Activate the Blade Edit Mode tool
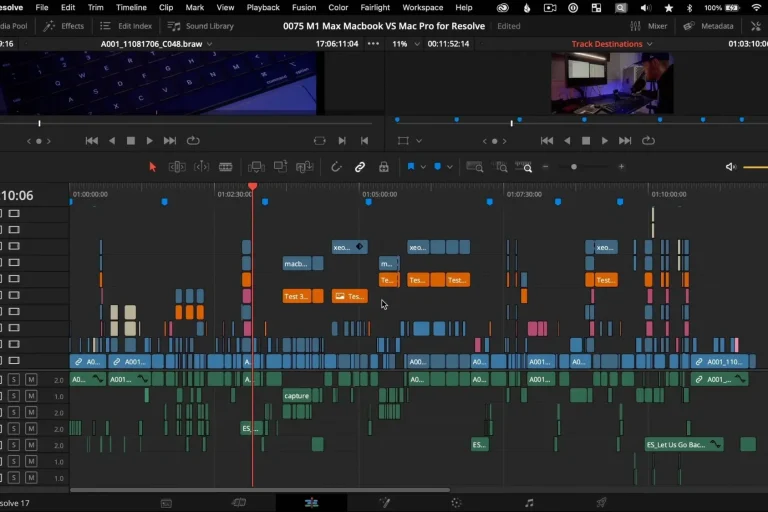 (226, 167)
